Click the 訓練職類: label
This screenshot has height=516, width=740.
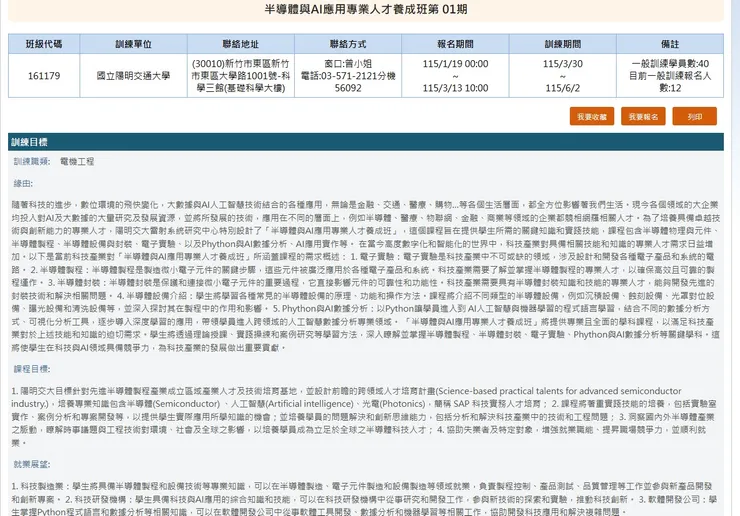coord(32,161)
